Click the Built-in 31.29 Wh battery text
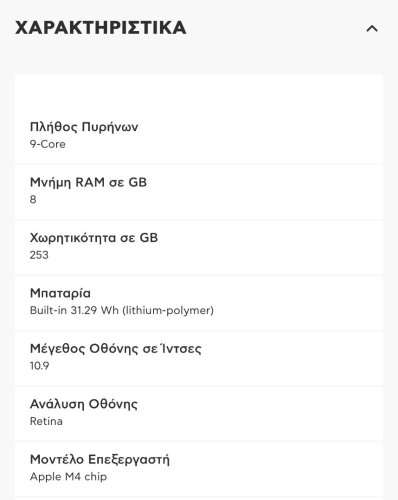The width and height of the screenshot is (398, 500). pos(122,310)
